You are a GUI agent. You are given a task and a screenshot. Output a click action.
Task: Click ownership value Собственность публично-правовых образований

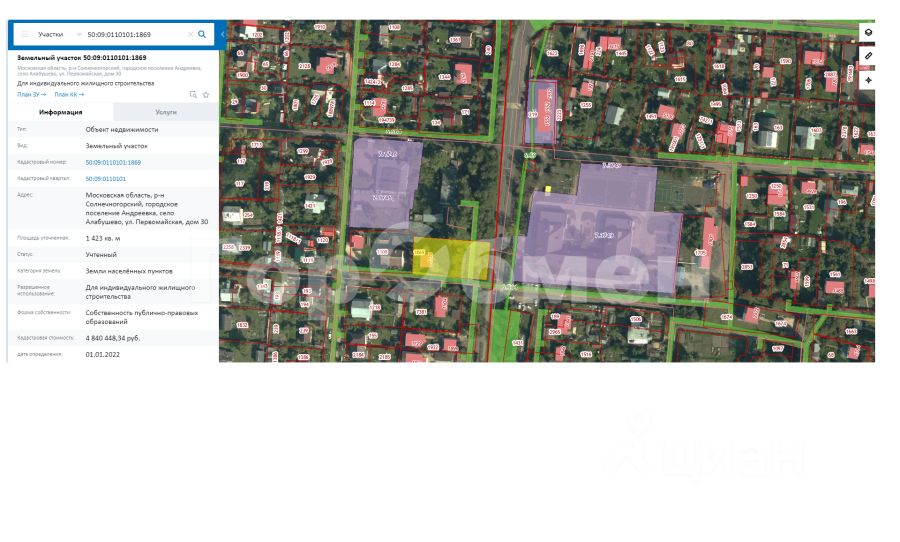[142, 318]
